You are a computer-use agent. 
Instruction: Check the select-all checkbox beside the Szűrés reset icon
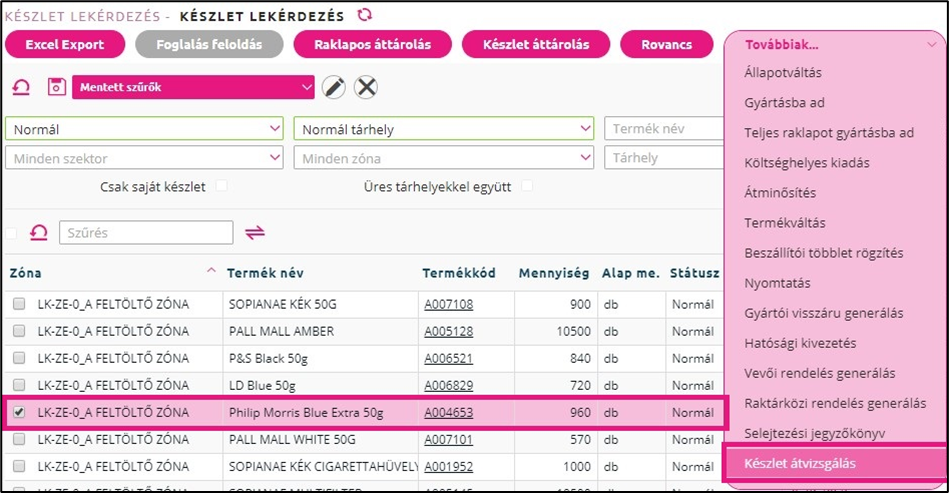click(x=11, y=233)
